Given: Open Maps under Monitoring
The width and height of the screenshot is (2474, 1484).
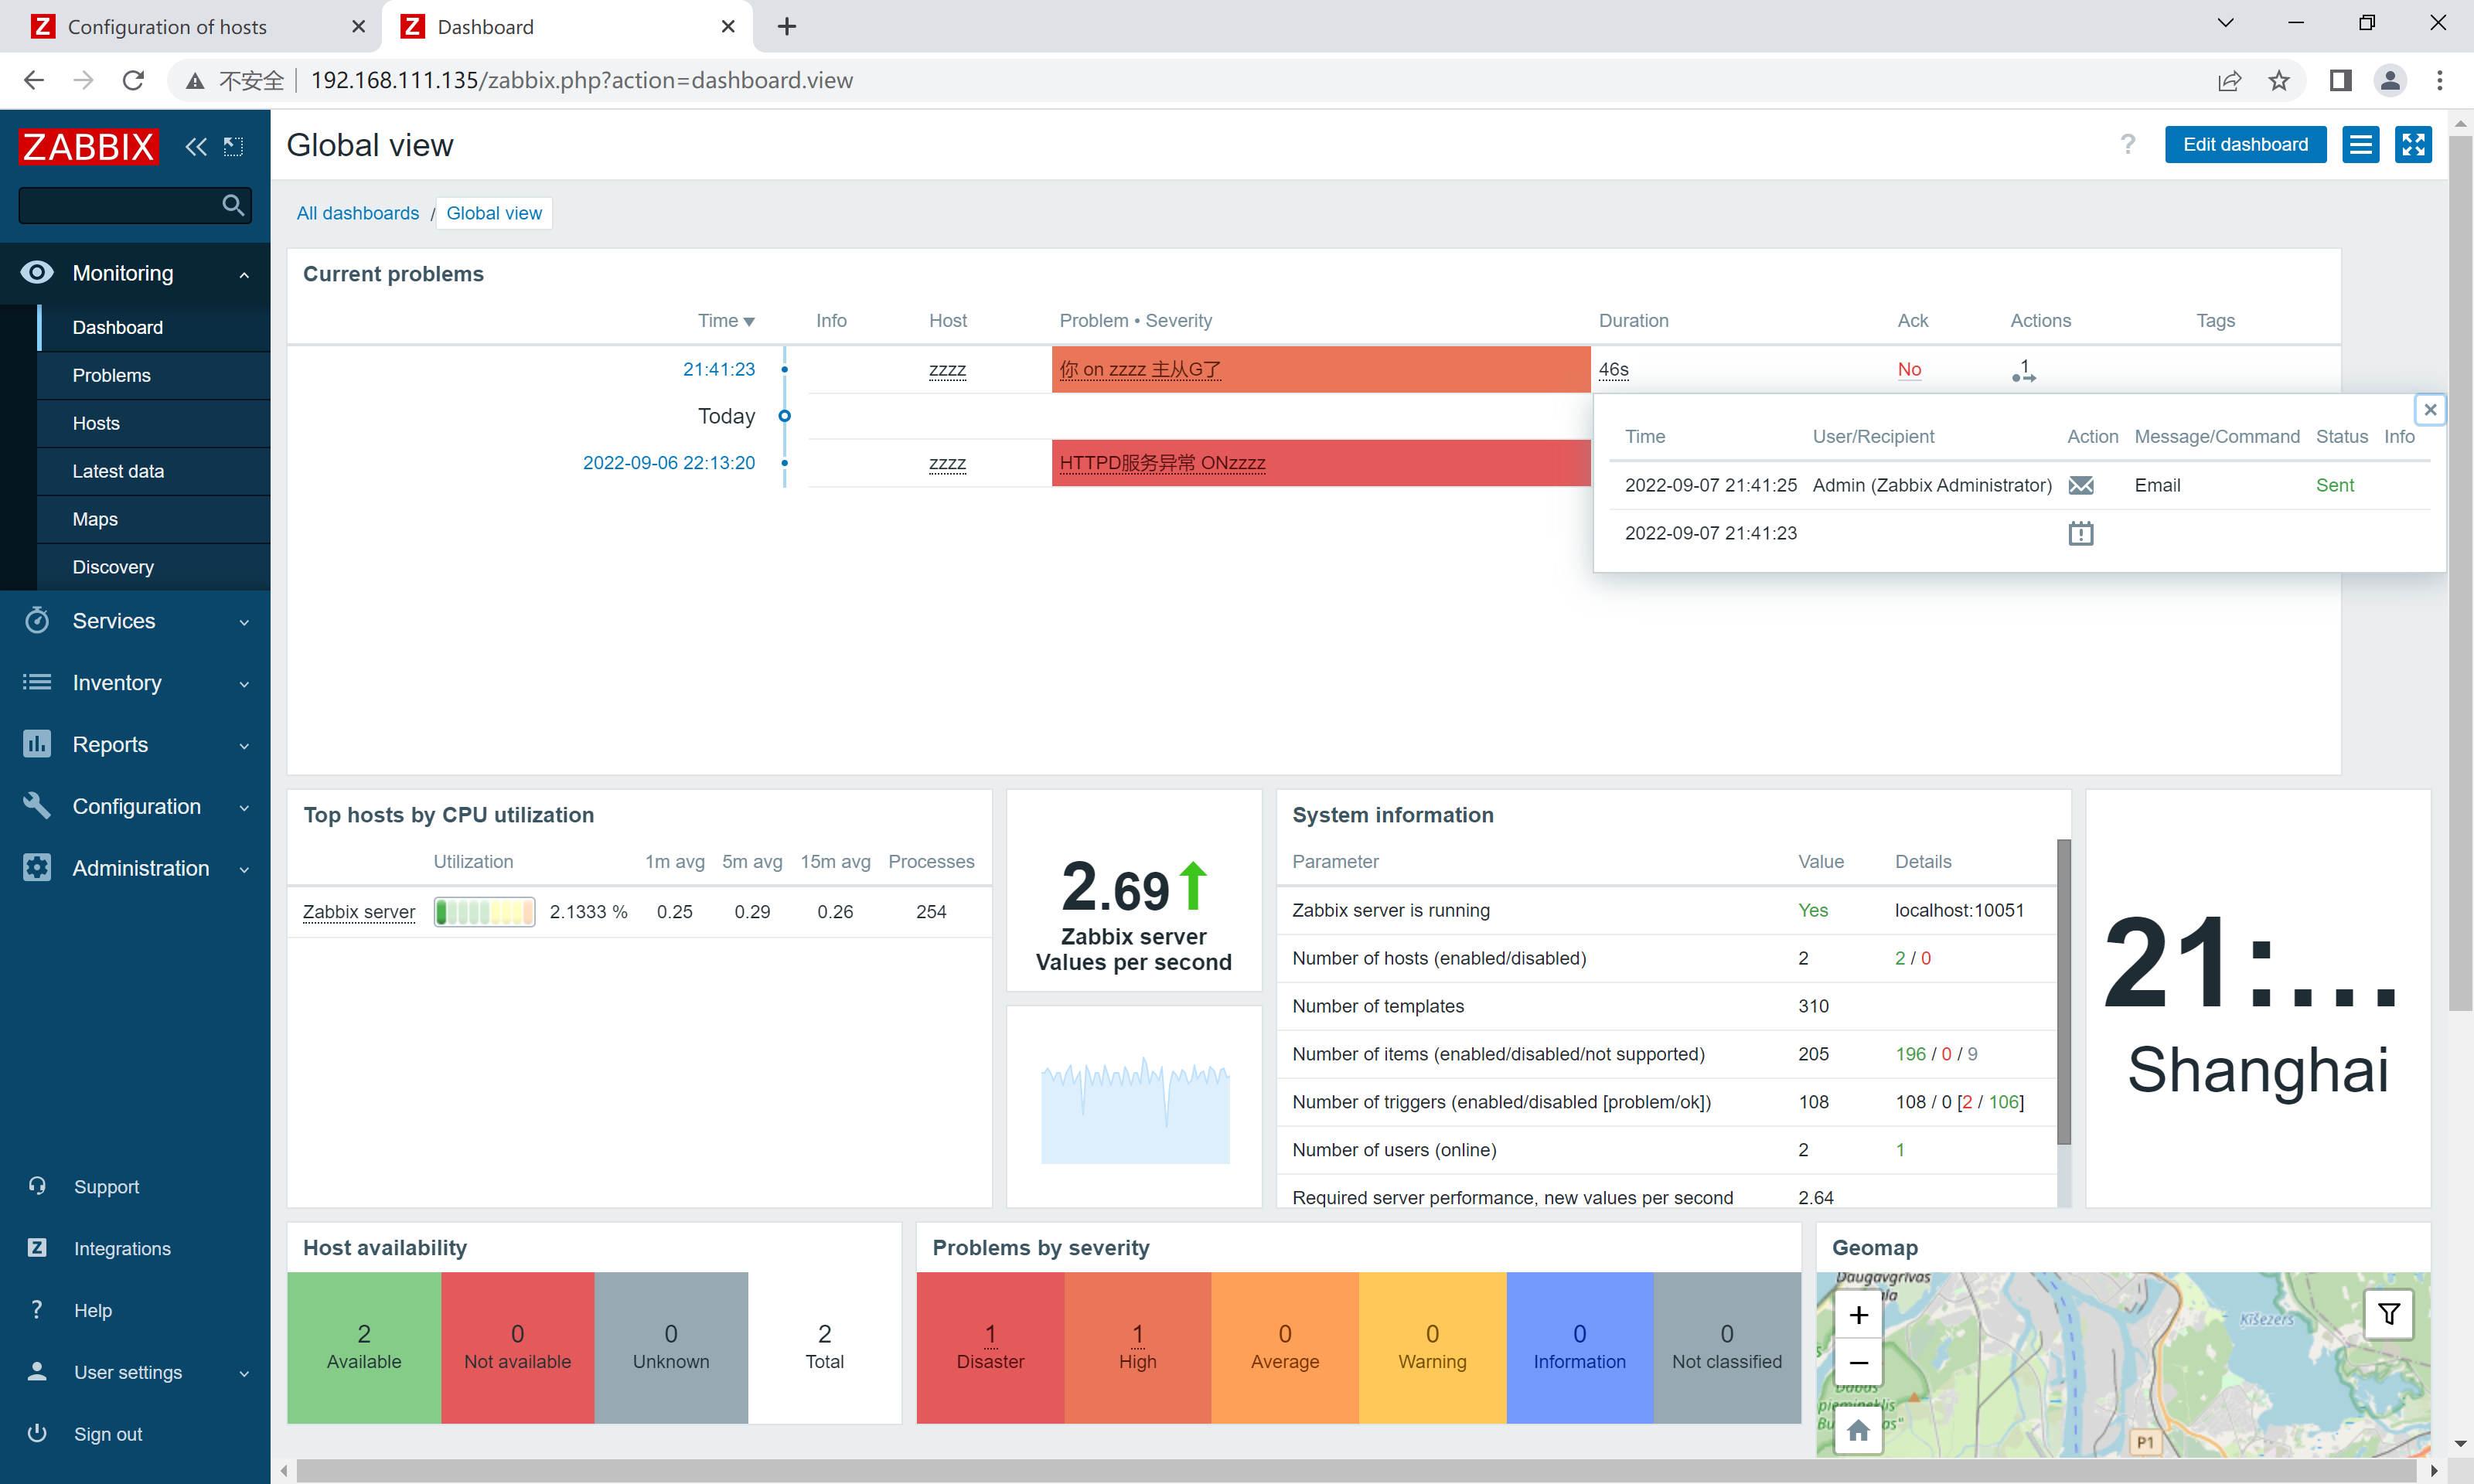Looking at the screenshot, I should pos(154,519).
